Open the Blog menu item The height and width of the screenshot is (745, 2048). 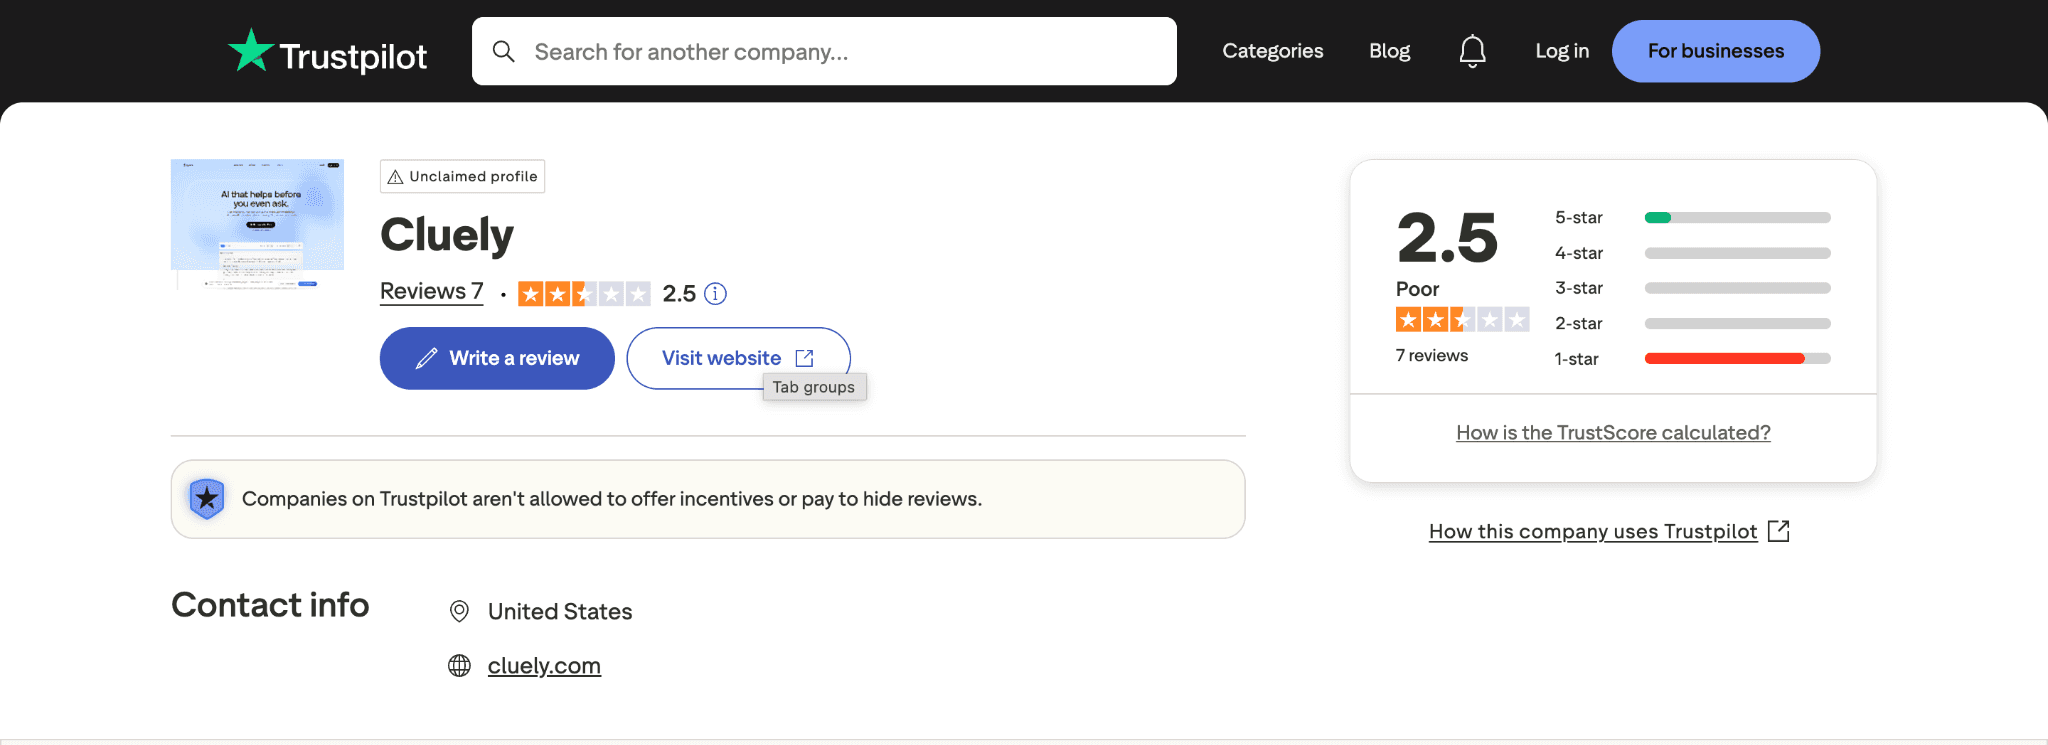(1389, 51)
